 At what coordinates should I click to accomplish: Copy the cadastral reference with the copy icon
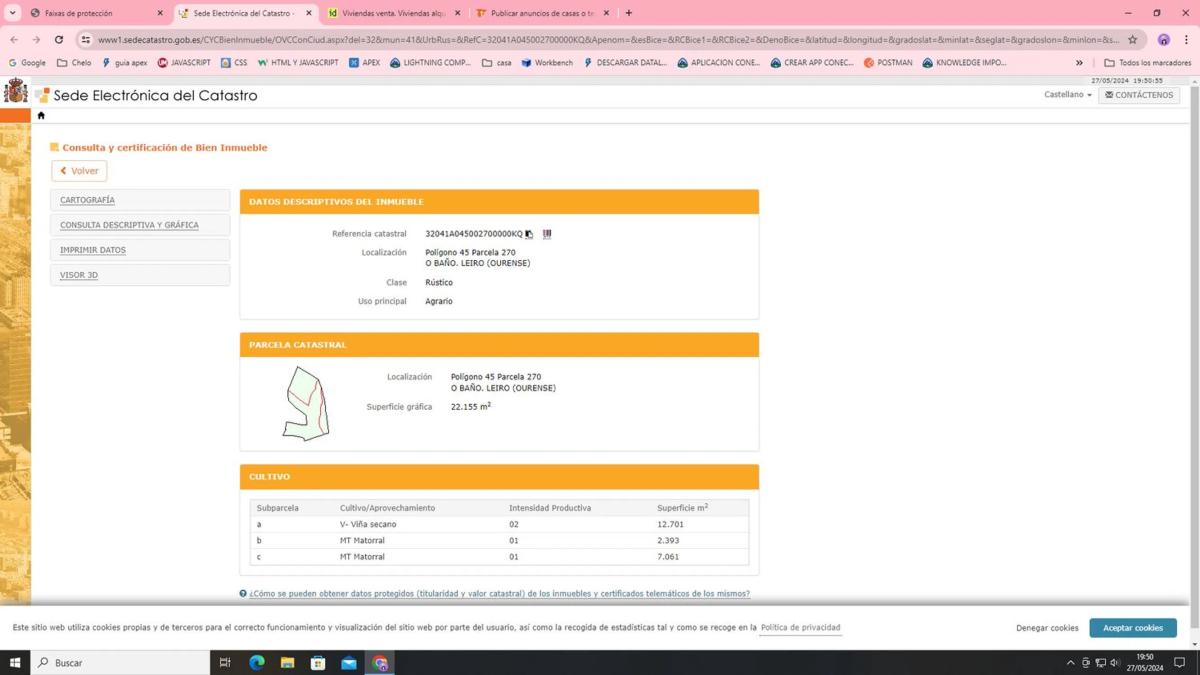pyautogui.click(x=529, y=234)
